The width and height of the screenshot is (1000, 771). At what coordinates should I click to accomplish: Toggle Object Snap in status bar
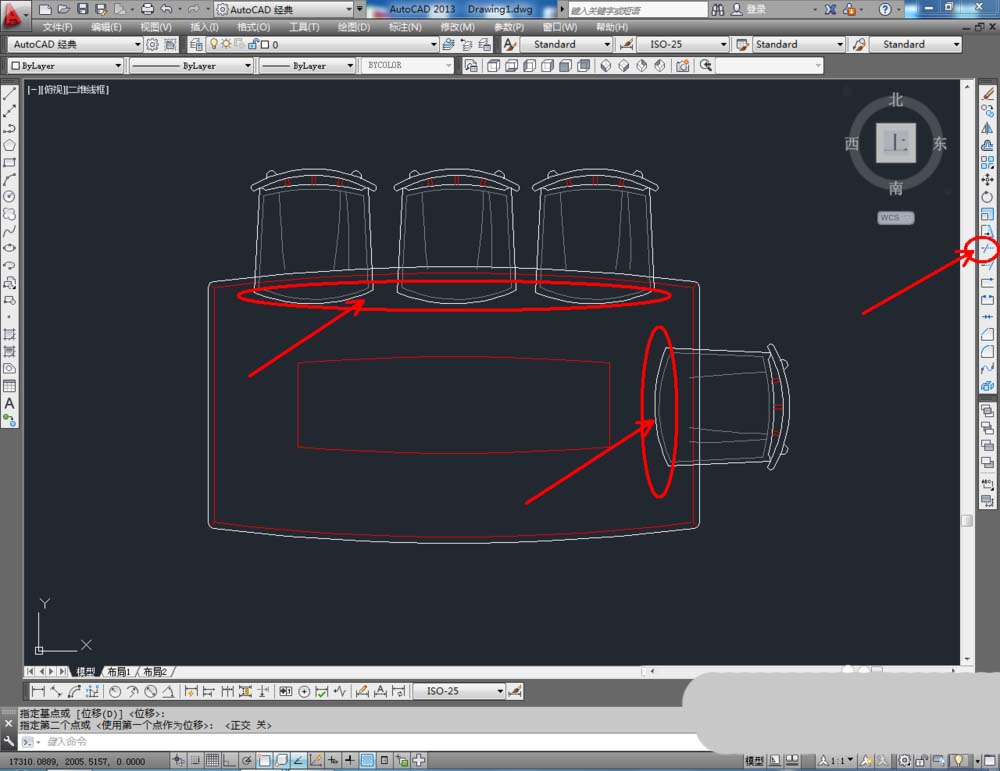[264, 760]
